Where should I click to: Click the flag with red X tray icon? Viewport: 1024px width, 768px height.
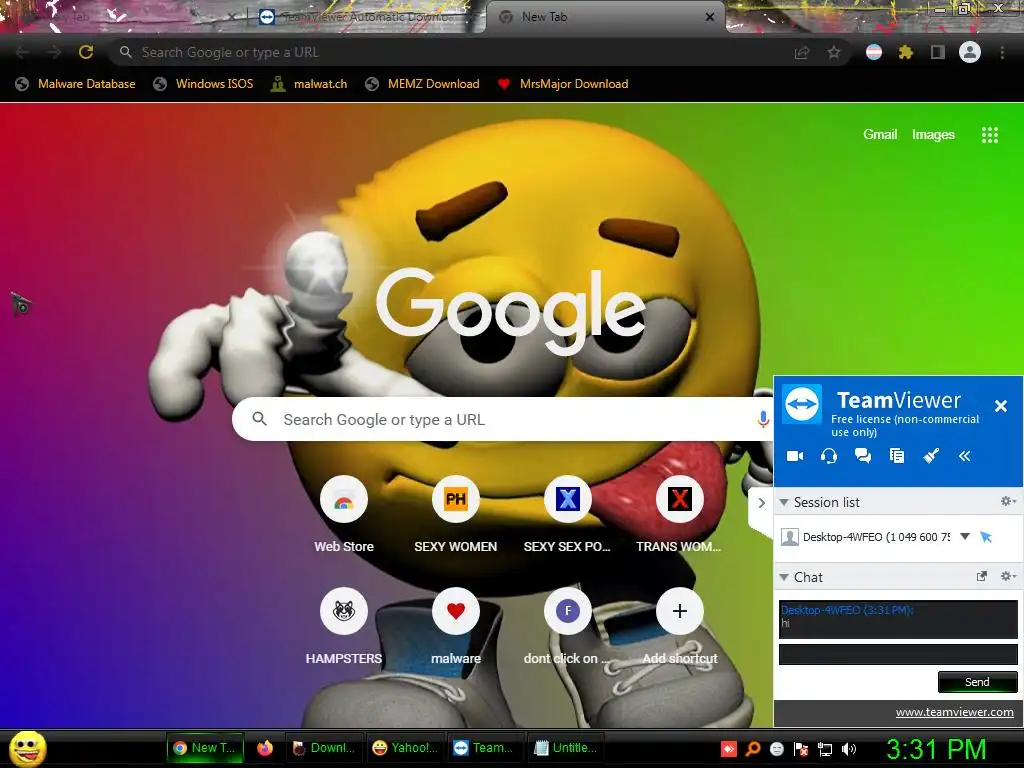[801, 749]
